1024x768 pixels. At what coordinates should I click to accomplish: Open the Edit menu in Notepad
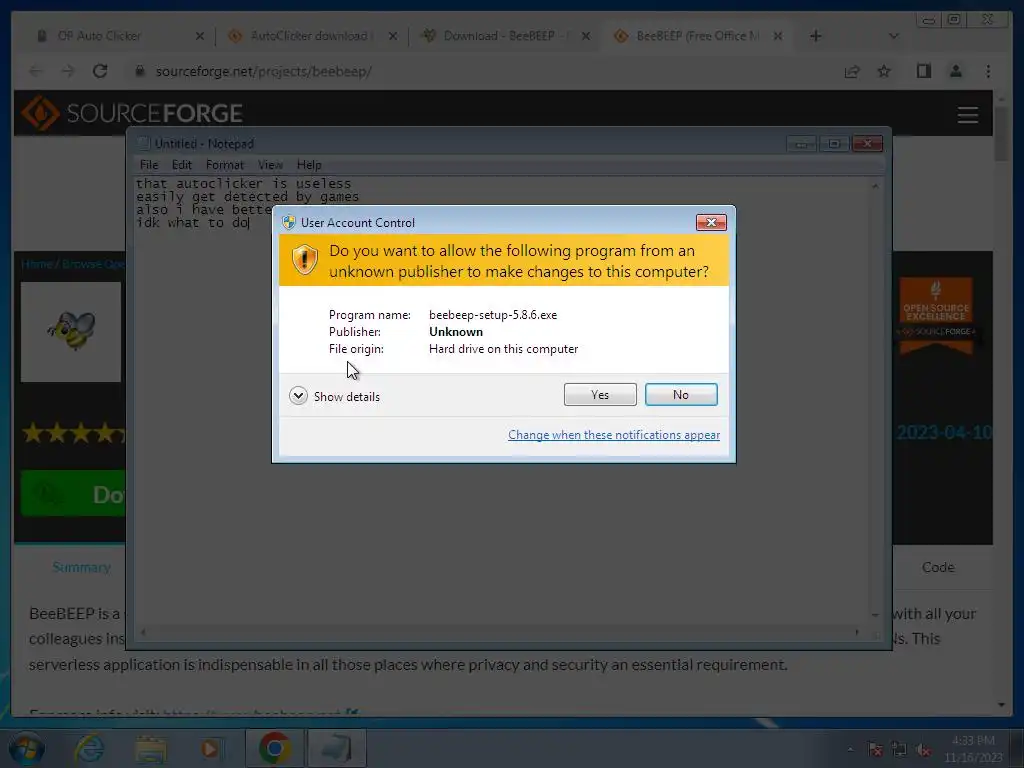click(x=182, y=165)
